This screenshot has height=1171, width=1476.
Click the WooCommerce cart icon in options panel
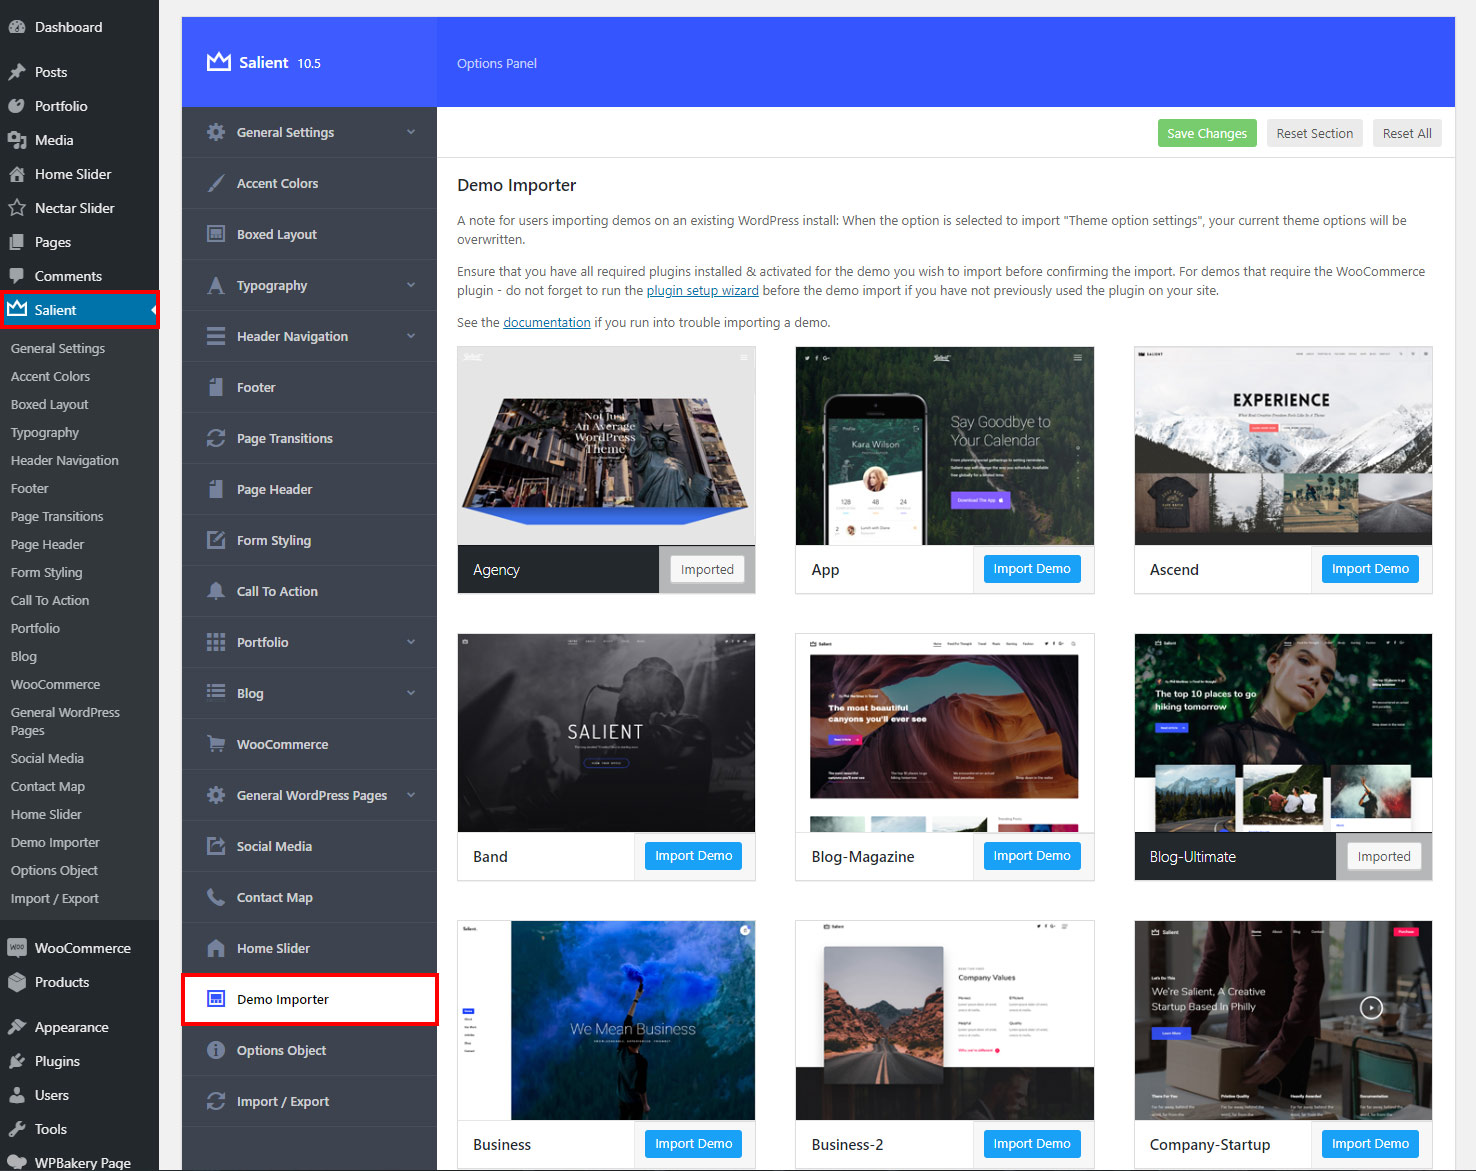click(216, 744)
